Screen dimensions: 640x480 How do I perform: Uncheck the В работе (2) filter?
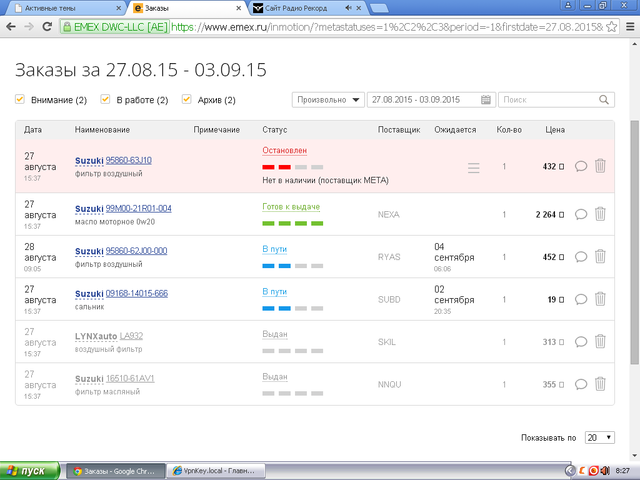coord(105,100)
